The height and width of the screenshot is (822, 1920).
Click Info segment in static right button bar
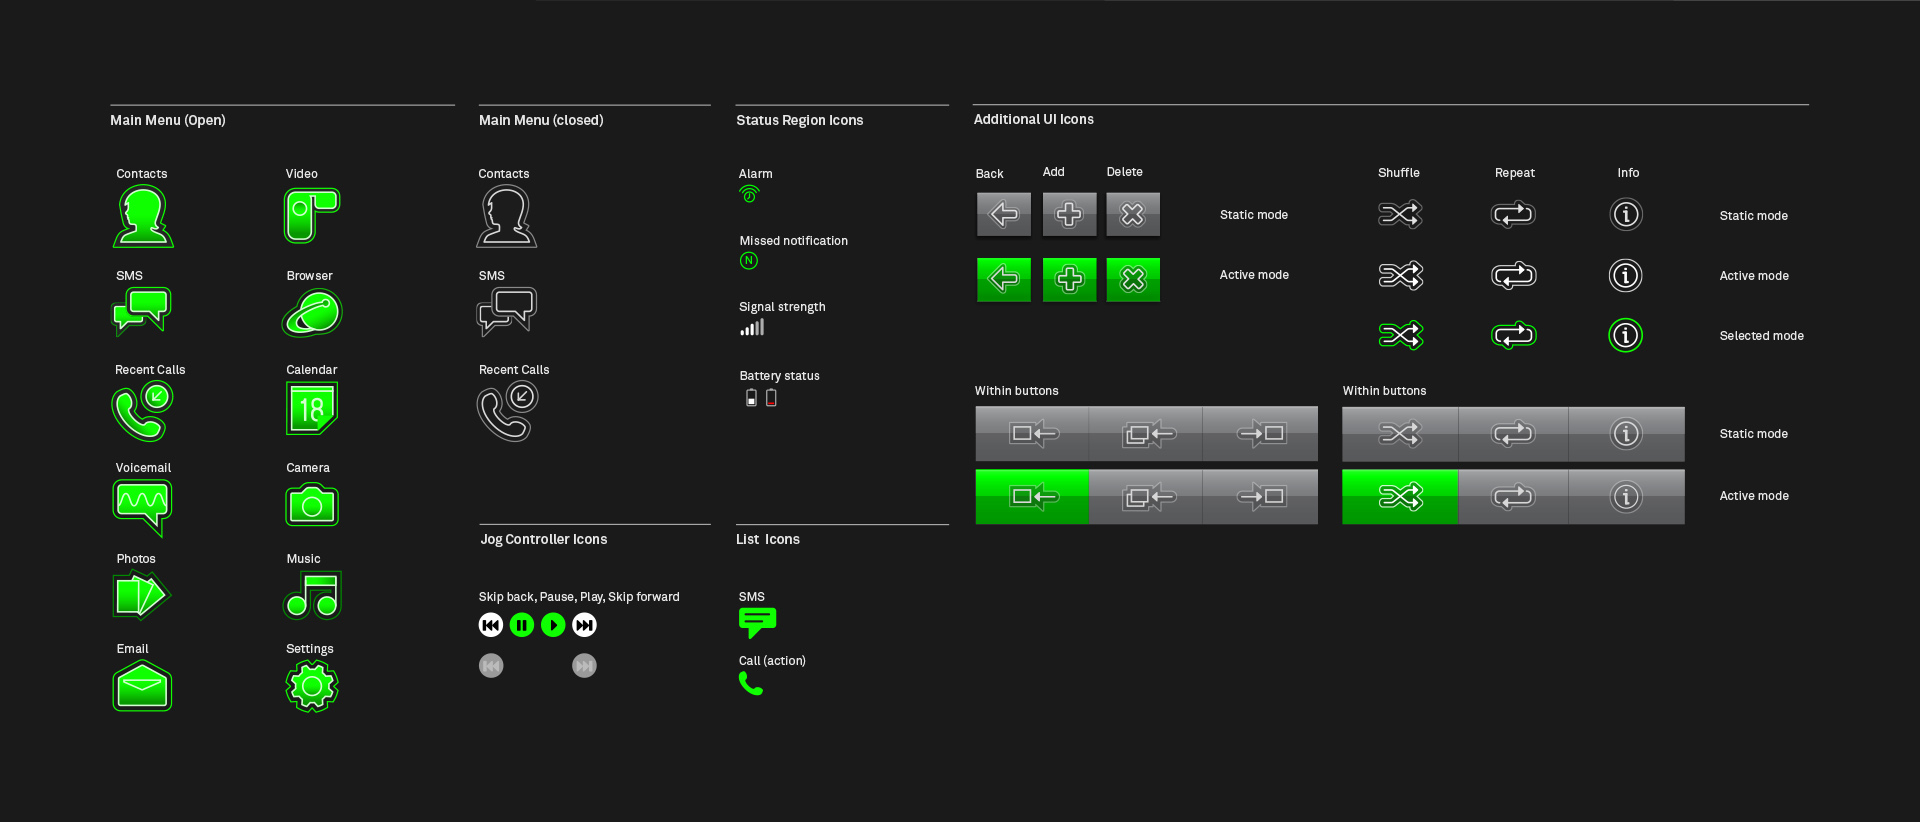pos(1627,433)
